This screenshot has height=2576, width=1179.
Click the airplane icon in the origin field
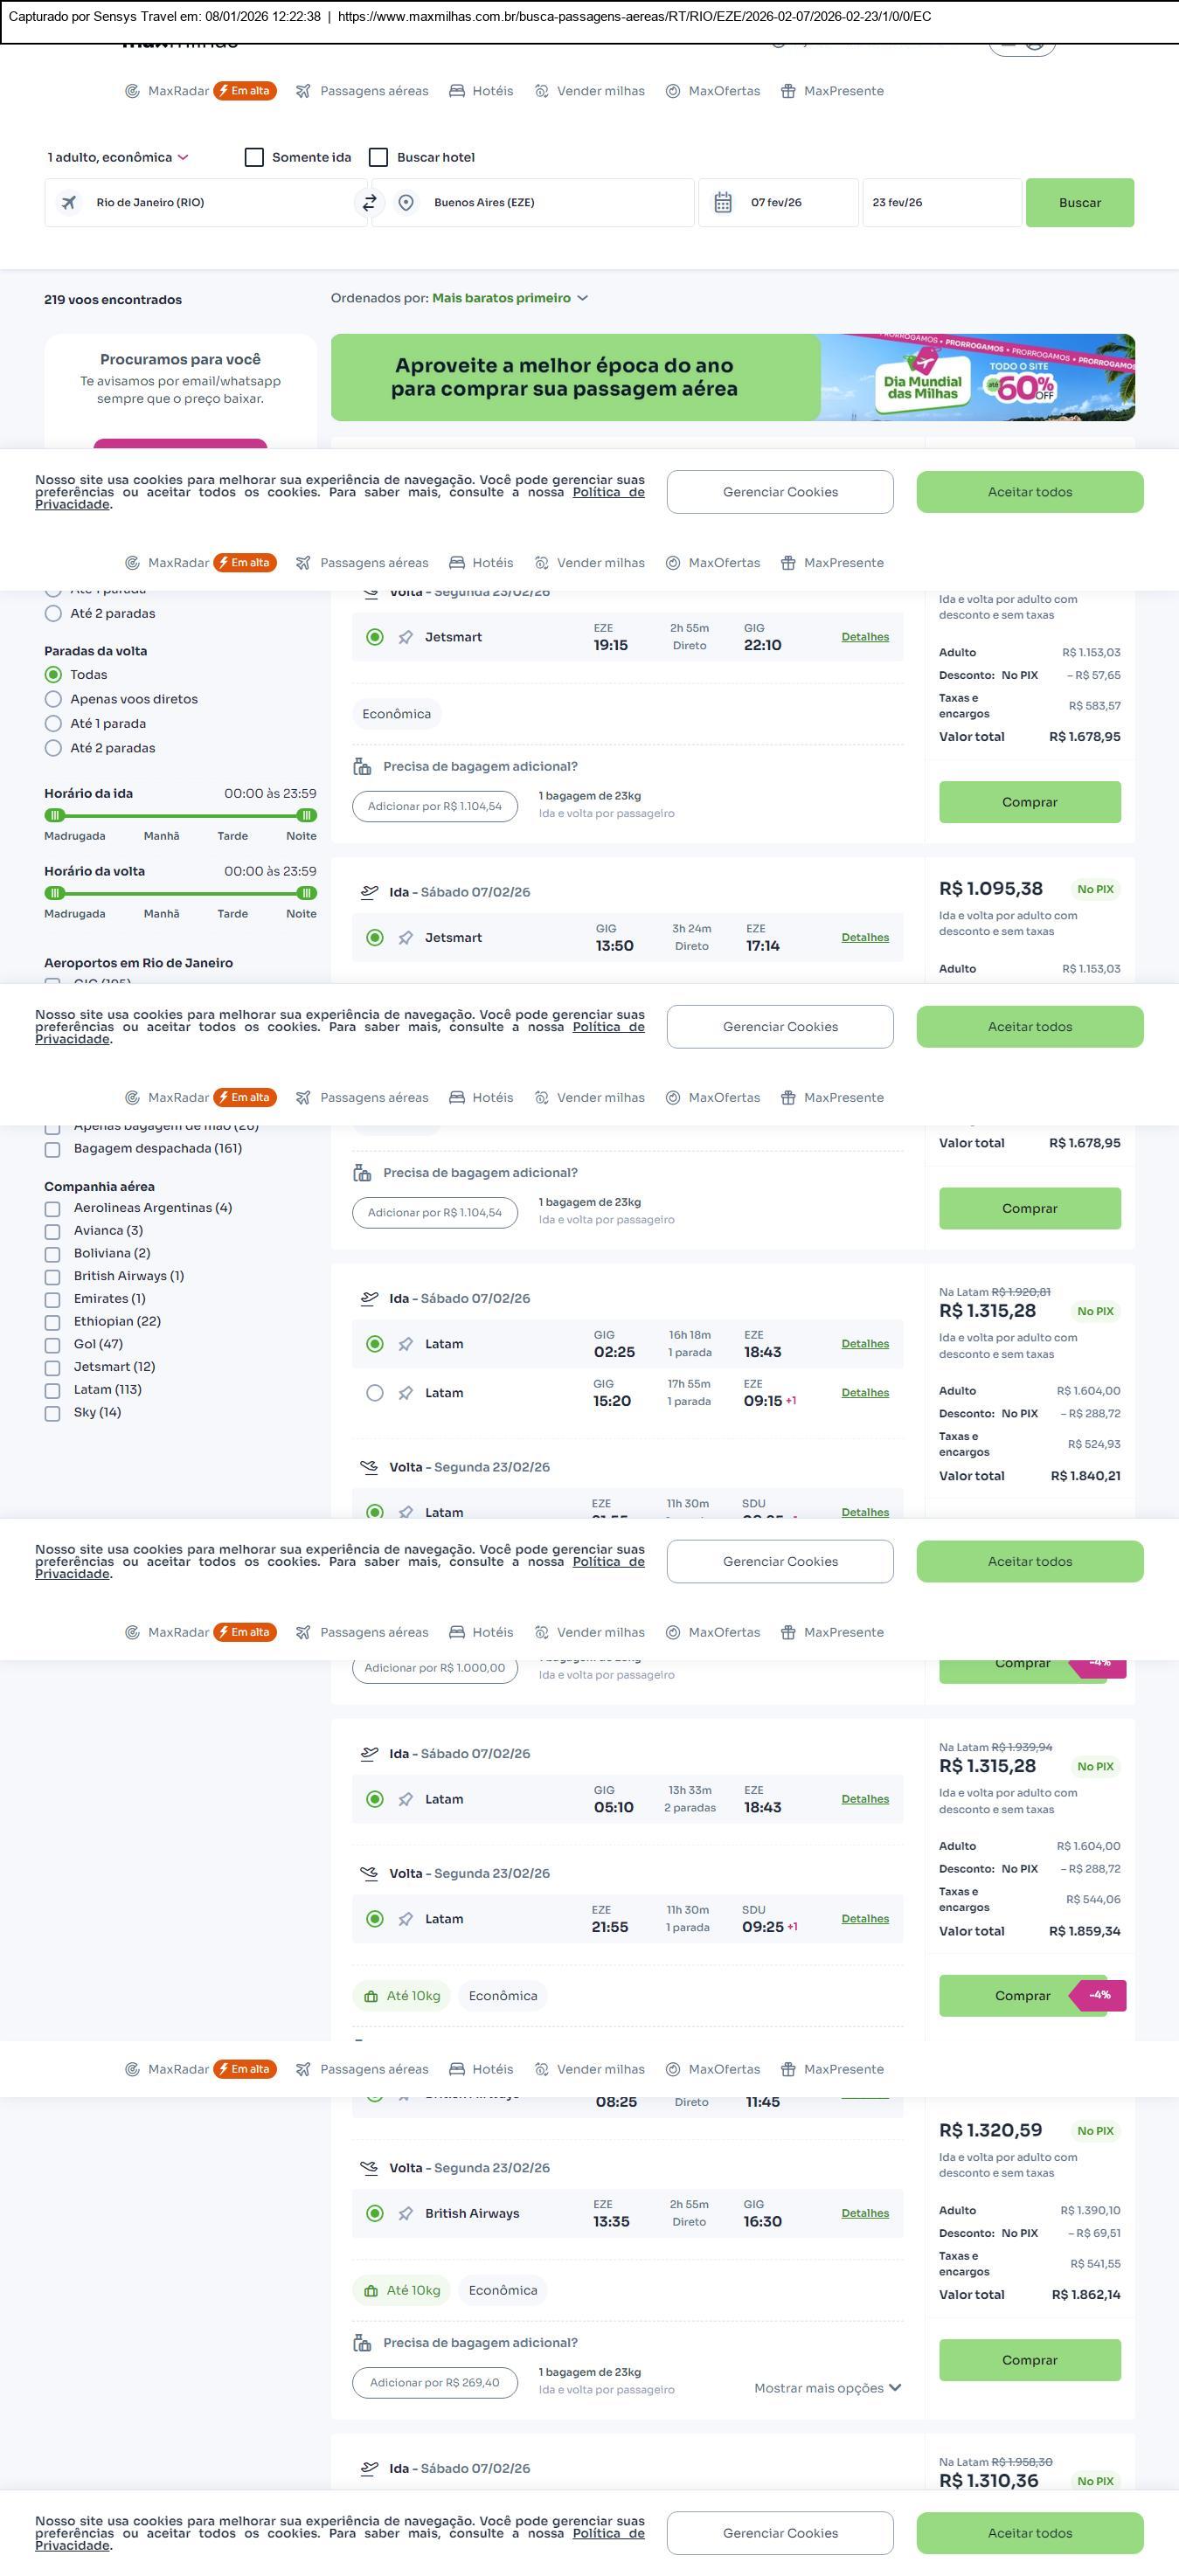pyautogui.click(x=69, y=203)
